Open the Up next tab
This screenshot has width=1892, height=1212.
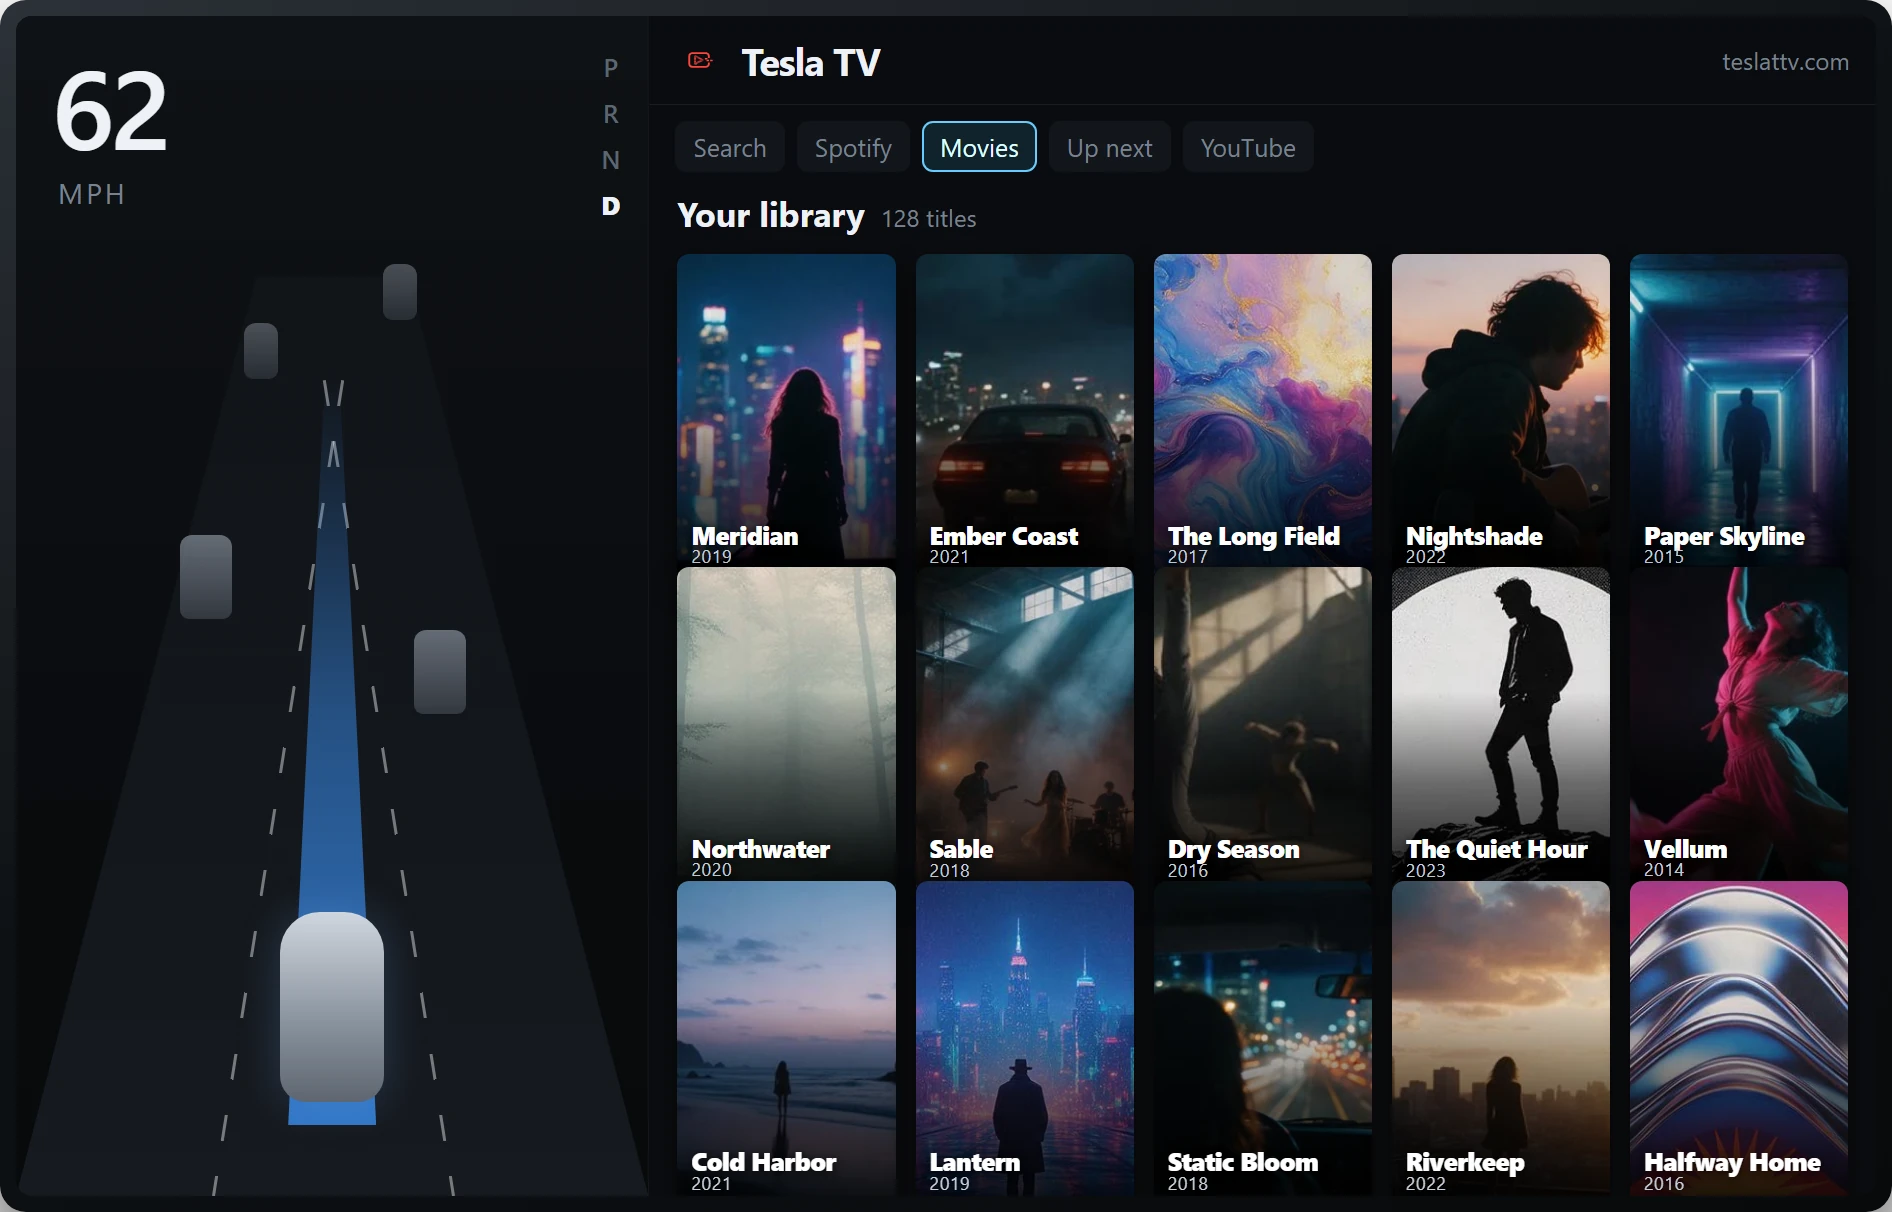click(x=1110, y=148)
